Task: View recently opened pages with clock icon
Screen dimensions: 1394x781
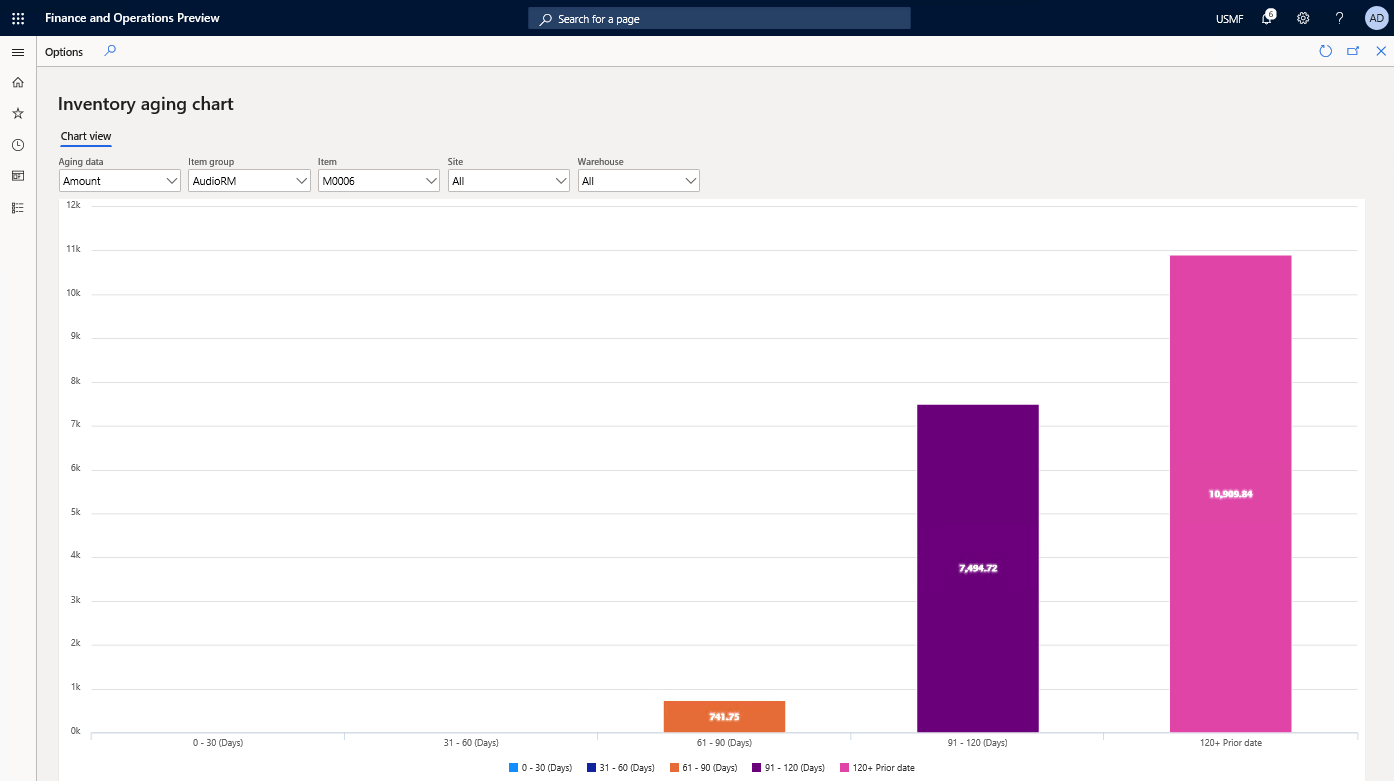Action: 17,144
